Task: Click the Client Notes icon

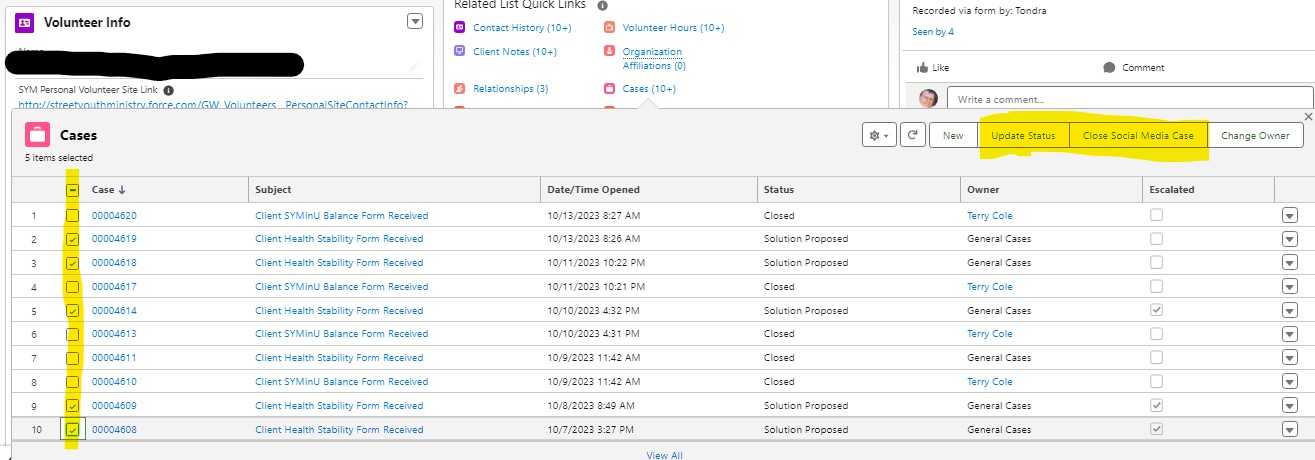Action: pyautogui.click(x=460, y=51)
